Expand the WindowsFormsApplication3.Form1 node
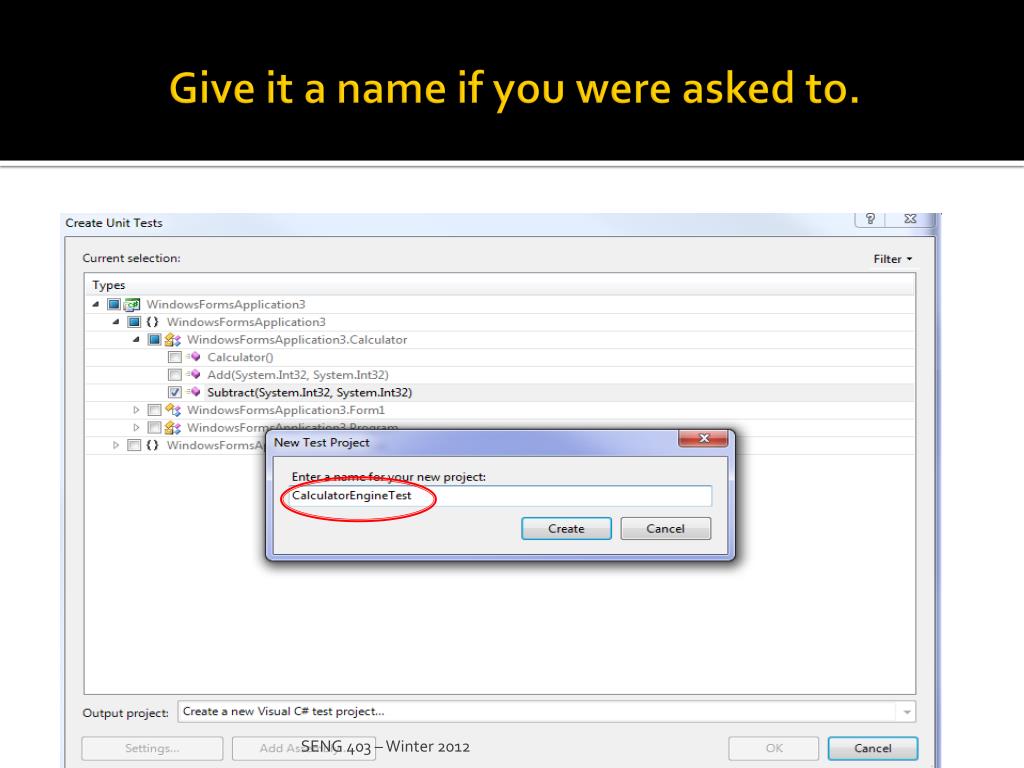 click(136, 410)
